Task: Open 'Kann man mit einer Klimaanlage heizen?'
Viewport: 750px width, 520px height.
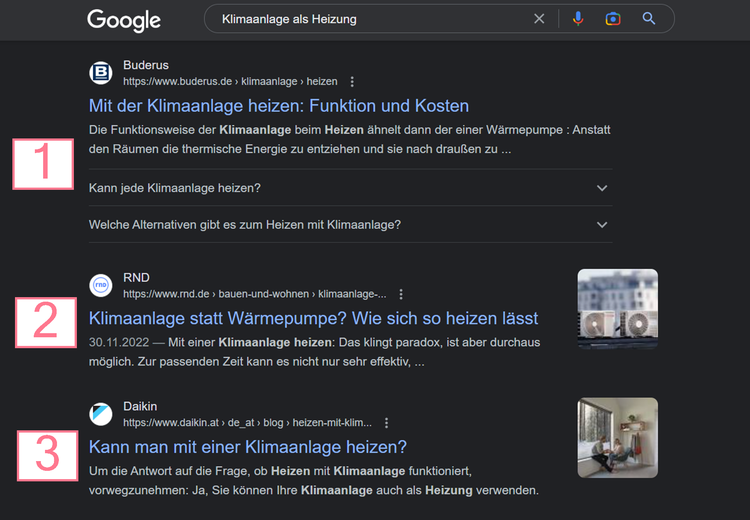Action: click(248, 447)
